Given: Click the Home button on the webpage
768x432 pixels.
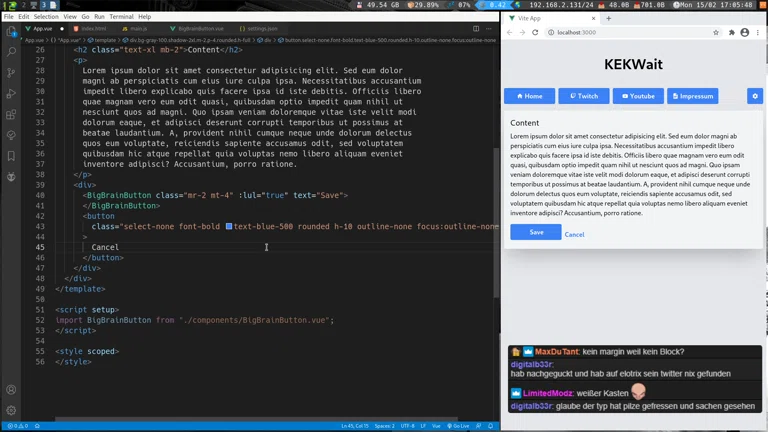Looking at the screenshot, I should click(x=529, y=96).
